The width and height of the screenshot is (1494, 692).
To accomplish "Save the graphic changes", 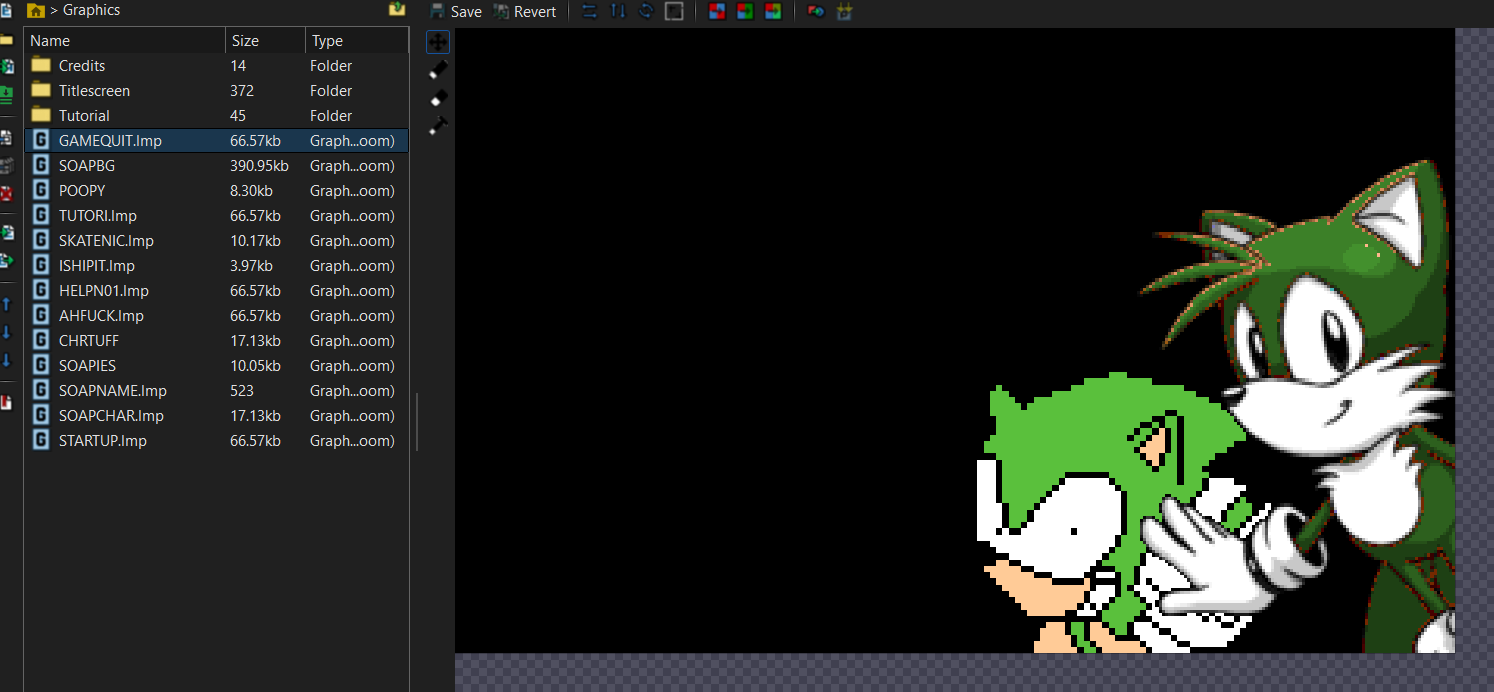I will [456, 11].
